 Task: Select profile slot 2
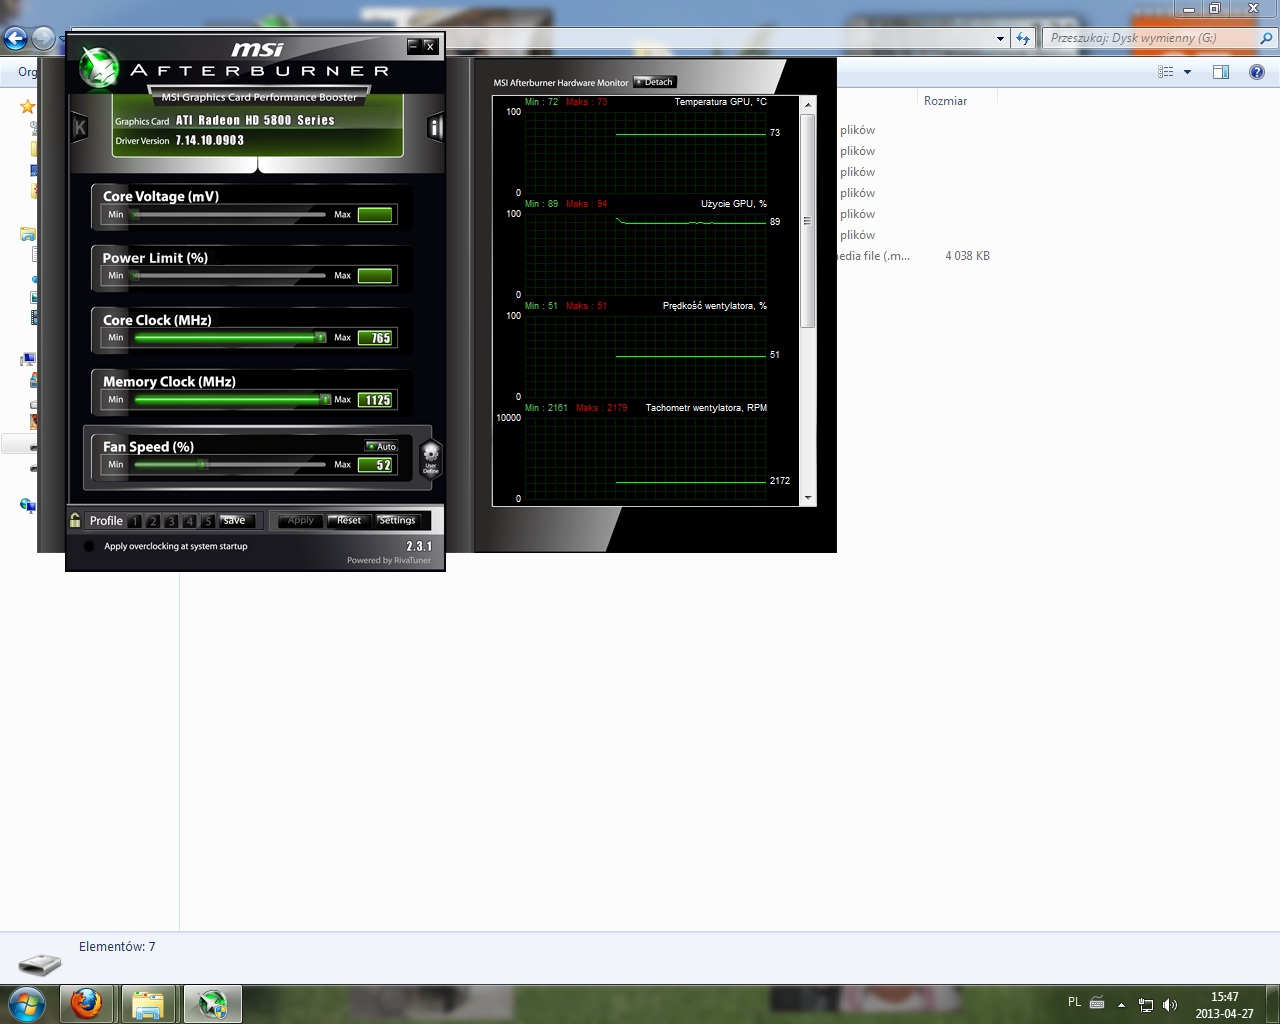[x=153, y=521]
